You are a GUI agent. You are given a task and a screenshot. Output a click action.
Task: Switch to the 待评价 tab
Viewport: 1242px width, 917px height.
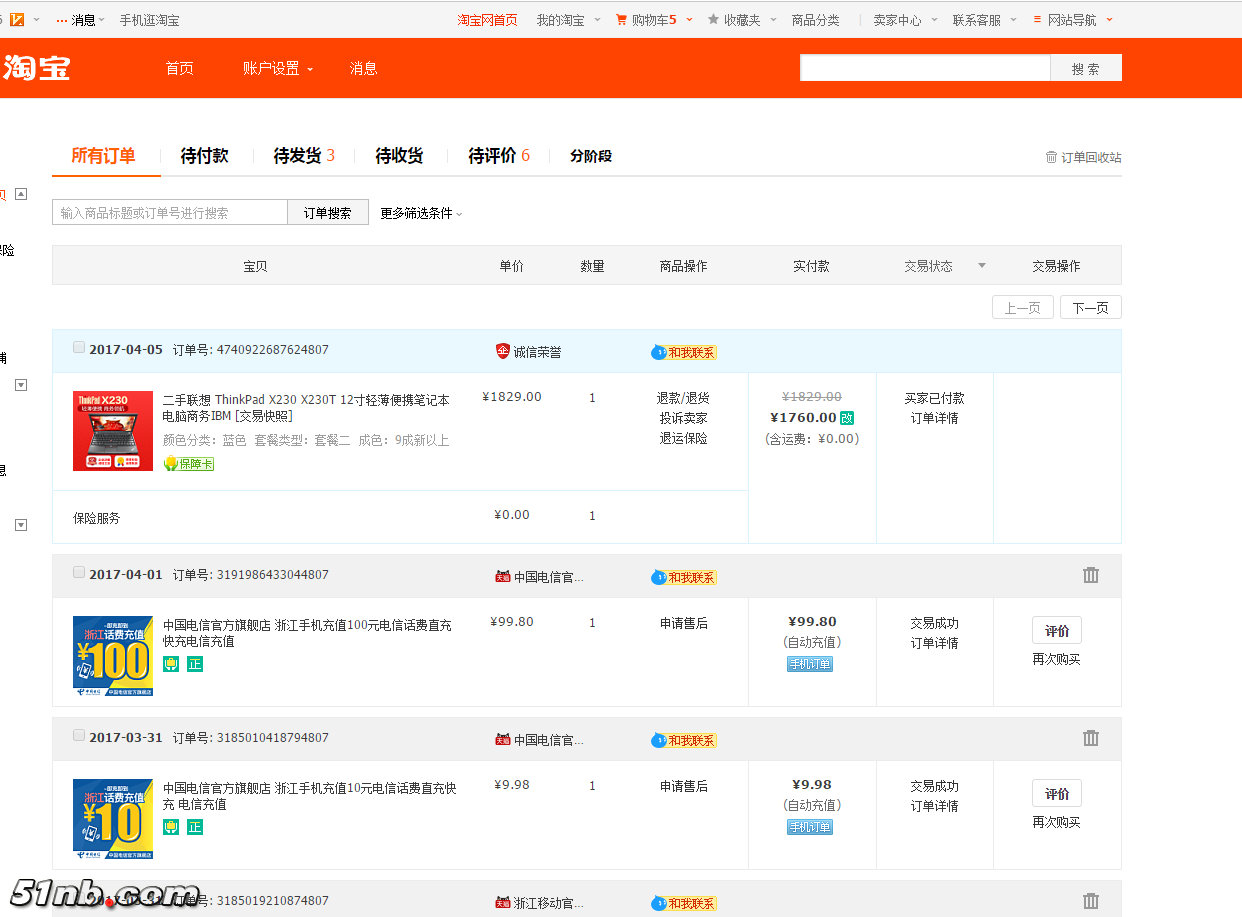pyautogui.click(x=499, y=156)
